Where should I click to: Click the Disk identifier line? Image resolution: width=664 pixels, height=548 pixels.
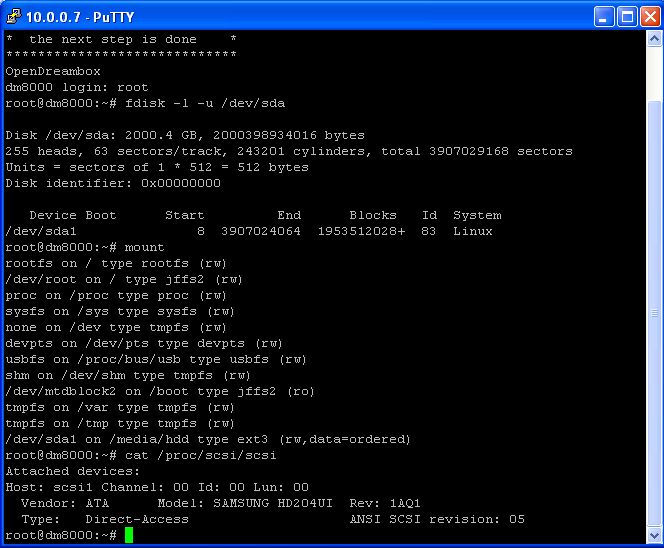113,183
